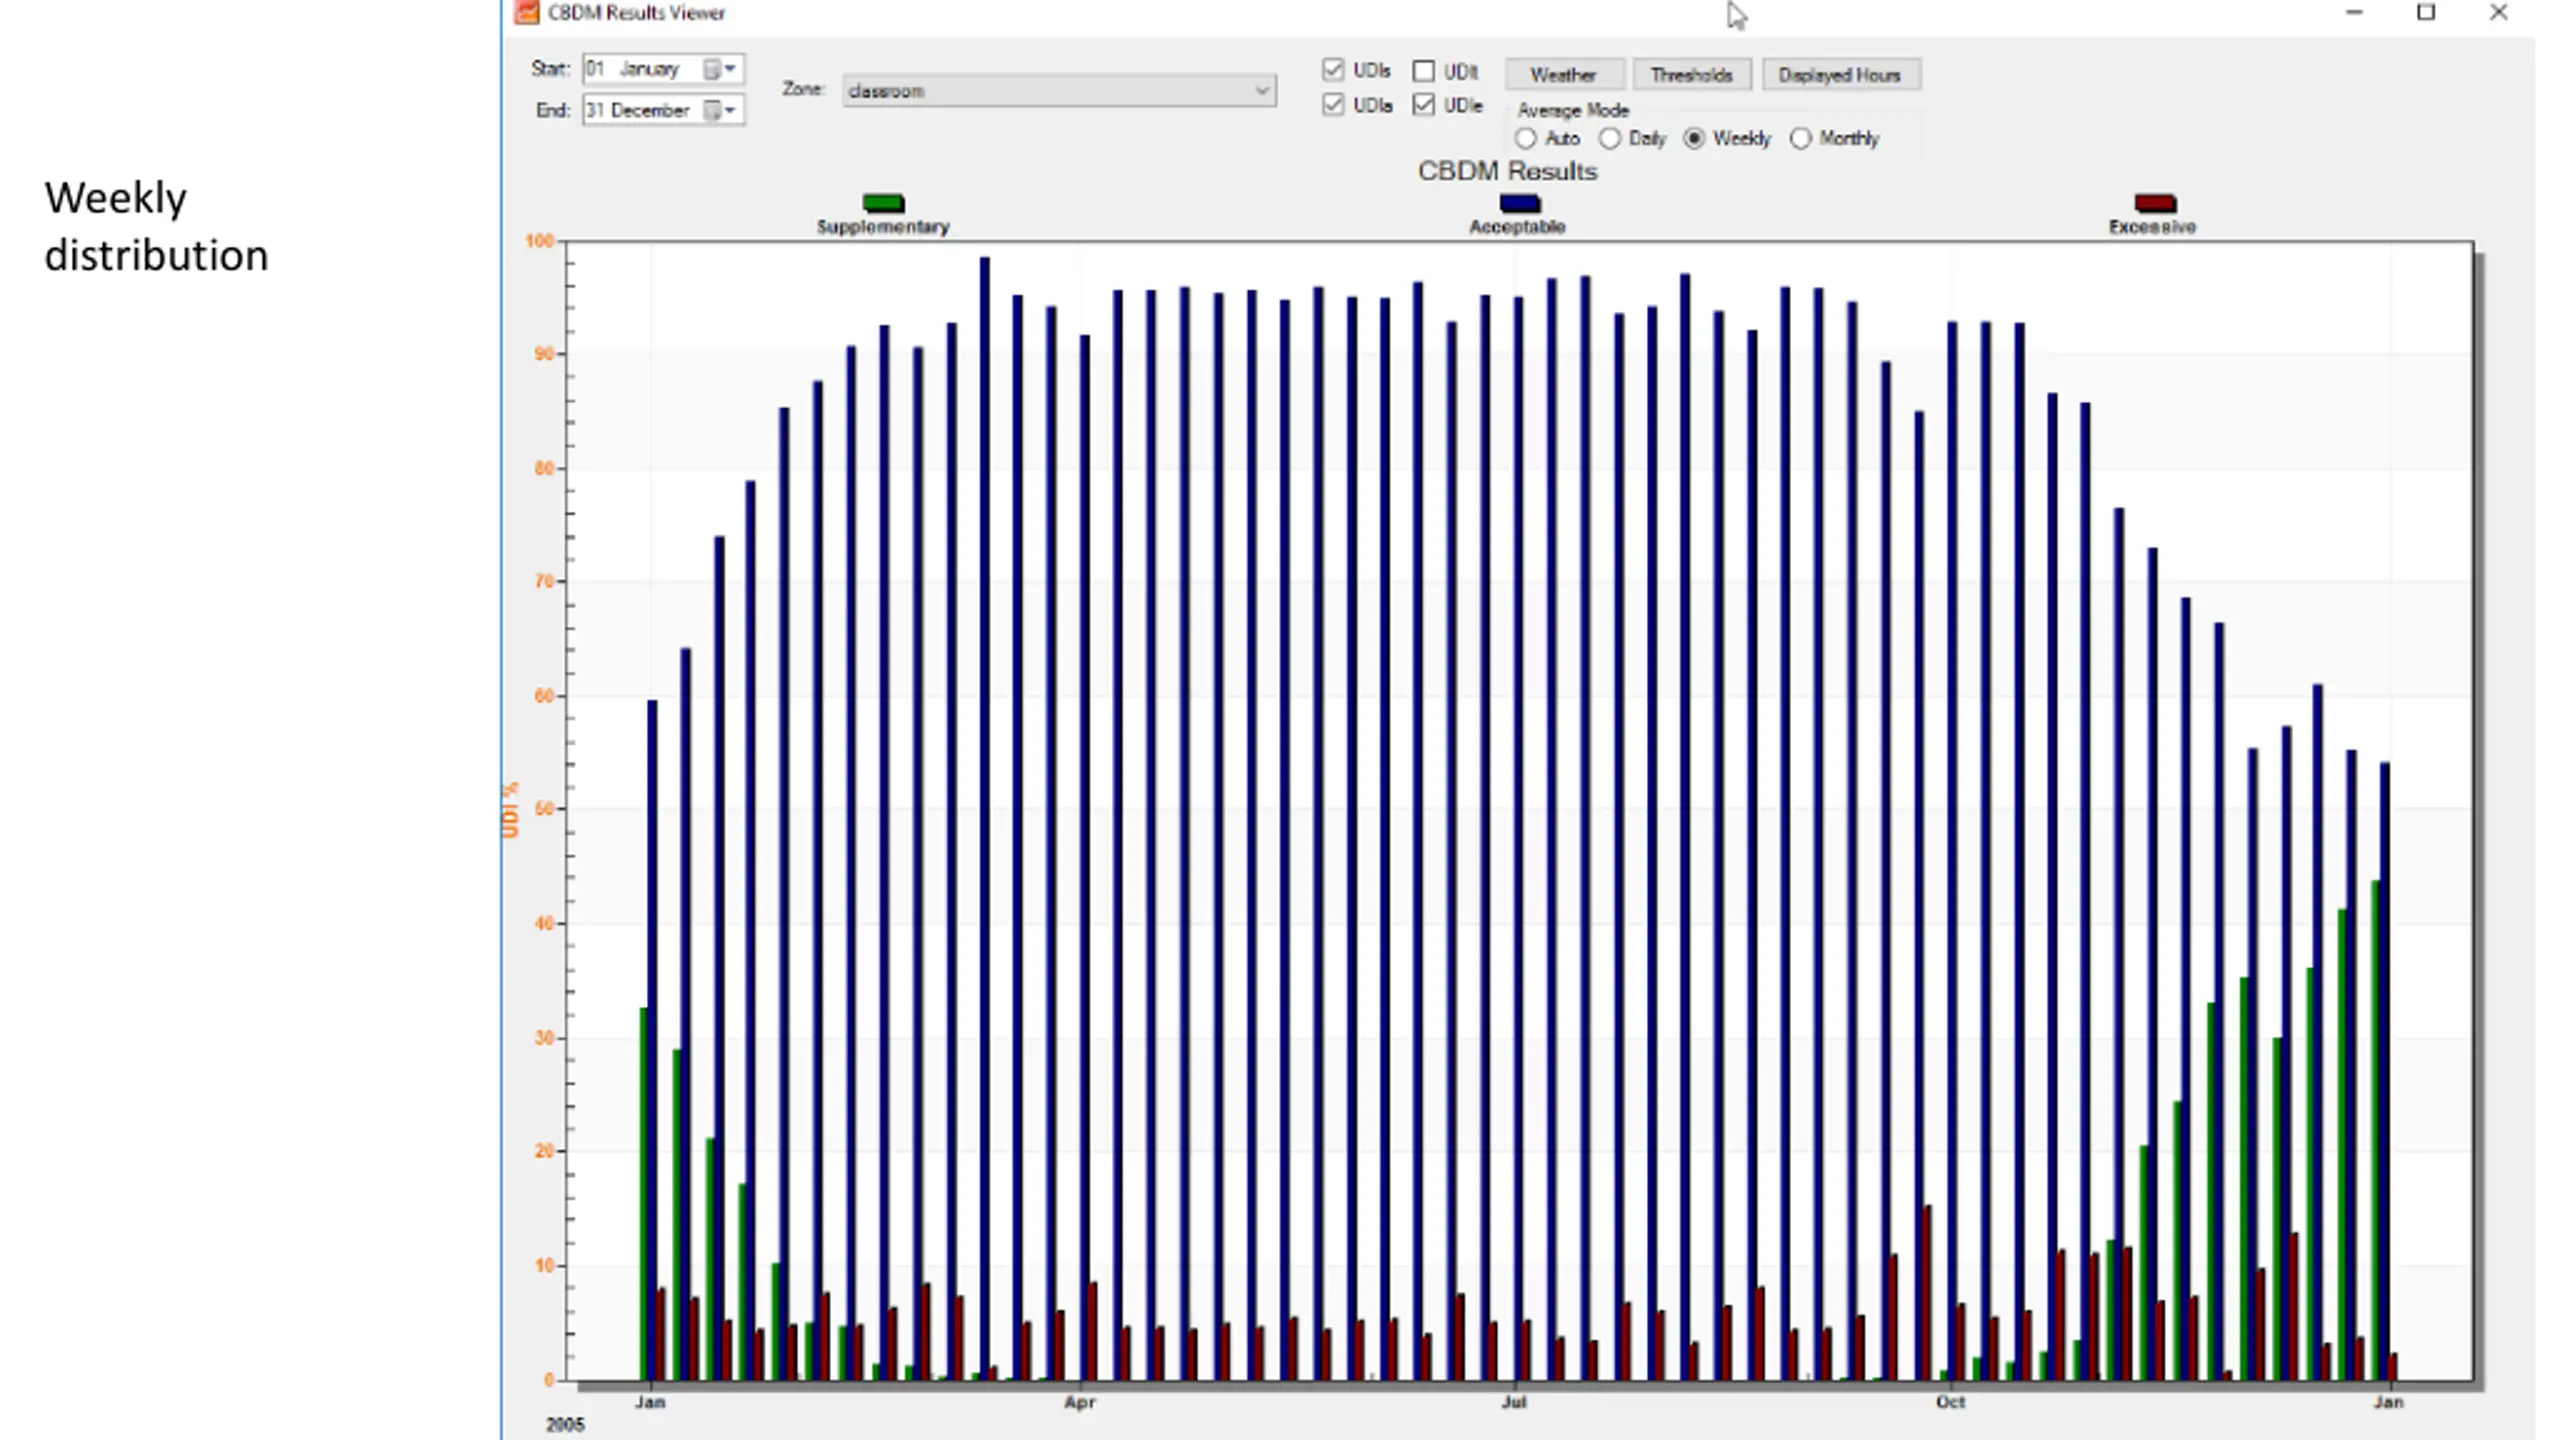Image resolution: width=2560 pixels, height=1440 pixels.
Task: Uncheck the UDIe checkbox
Action: pos(1424,105)
